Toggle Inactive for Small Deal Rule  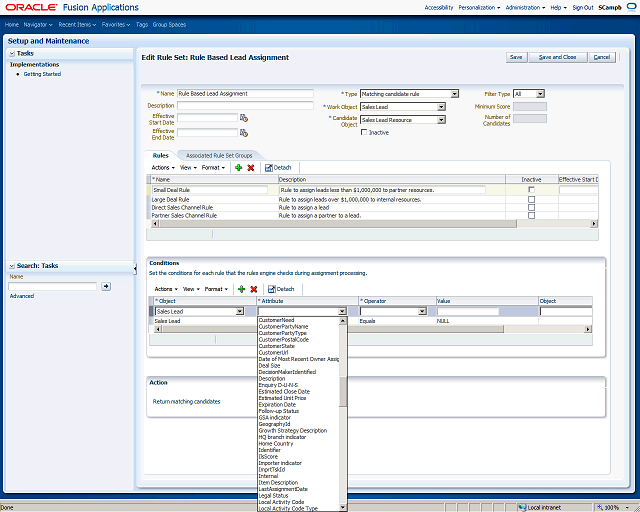click(x=531, y=190)
